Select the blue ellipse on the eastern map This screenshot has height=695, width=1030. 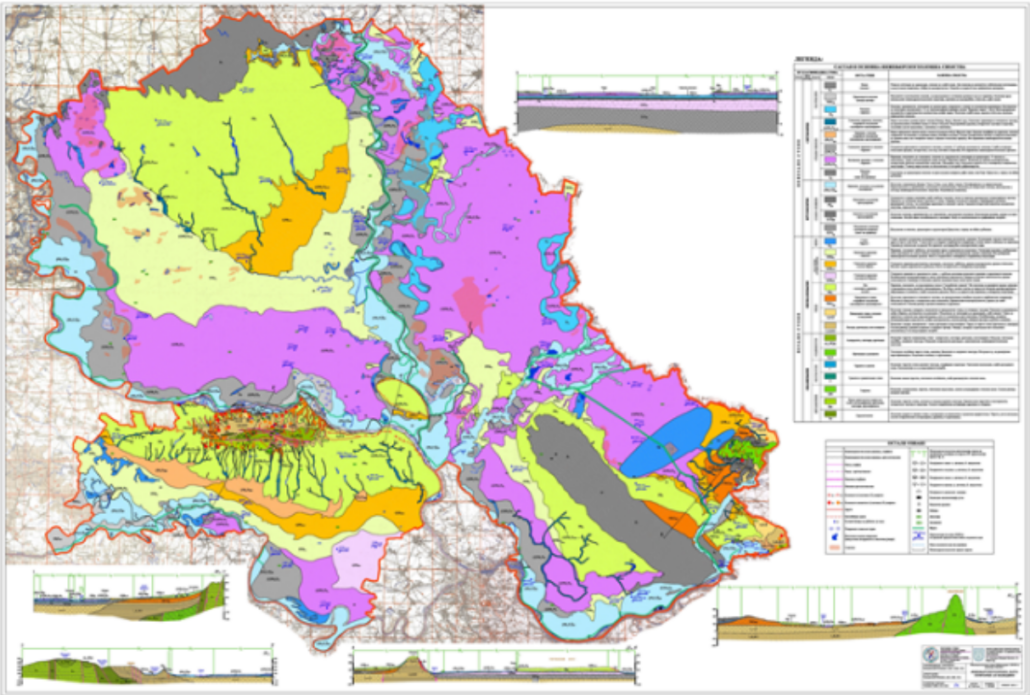[x=666, y=441]
